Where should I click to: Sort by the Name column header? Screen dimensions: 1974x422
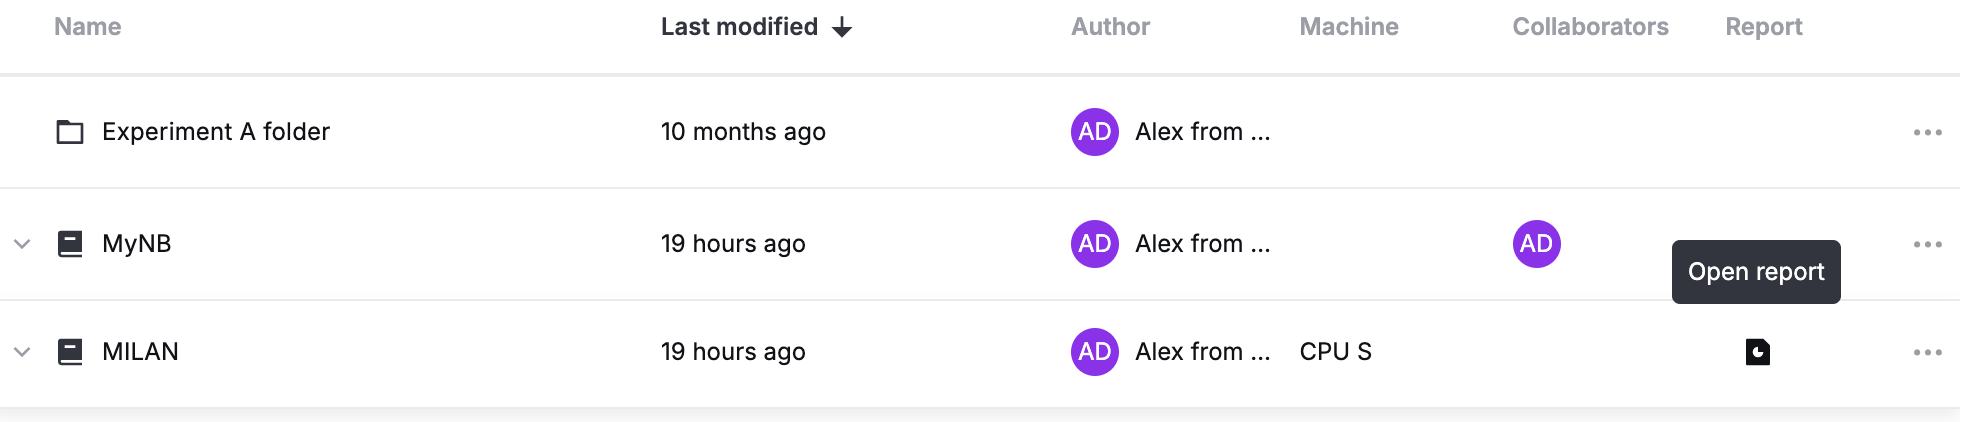click(88, 27)
